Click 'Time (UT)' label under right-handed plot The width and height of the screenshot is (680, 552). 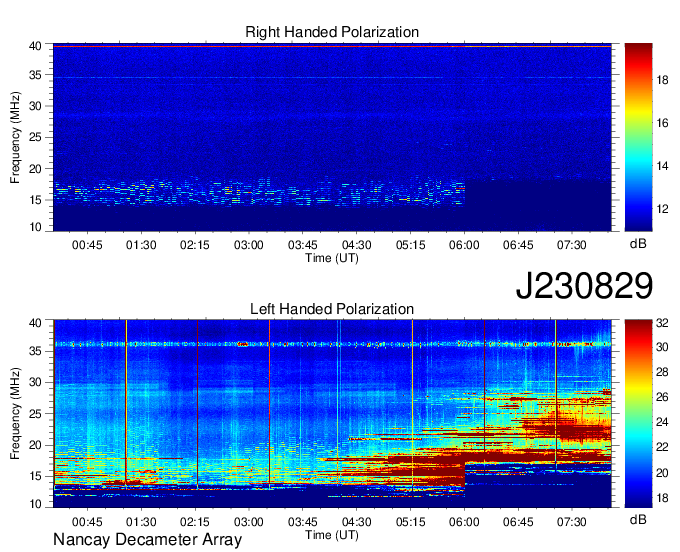pos(332,258)
